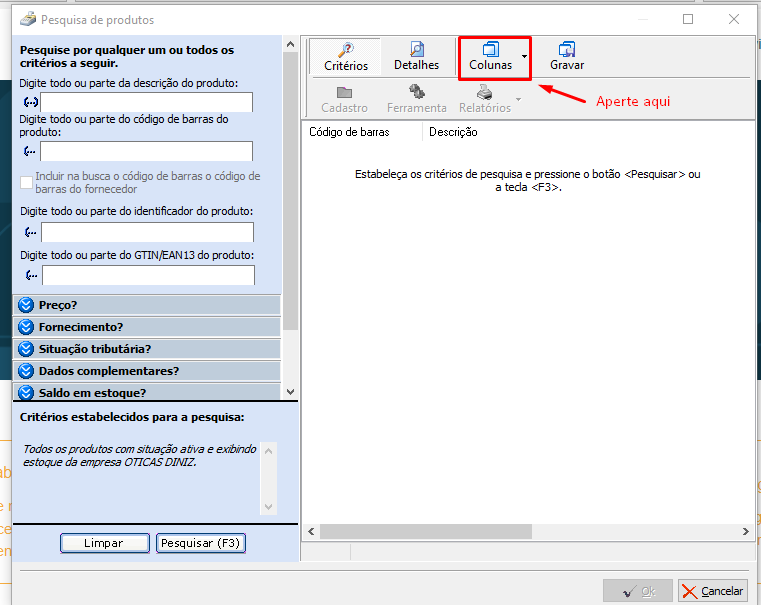761x605 pixels.
Task: Focus the identificador do produto input field
Action: [x=148, y=232]
